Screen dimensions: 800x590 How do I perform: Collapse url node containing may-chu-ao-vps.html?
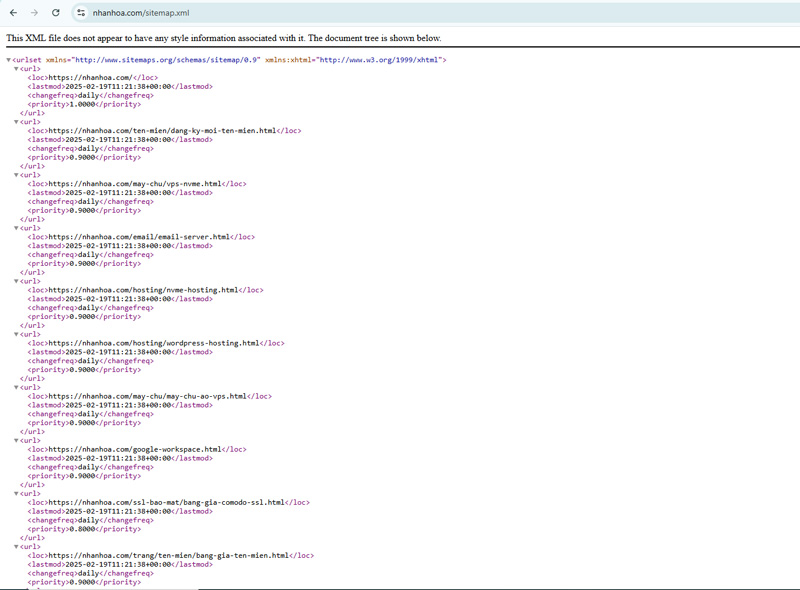point(17,387)
